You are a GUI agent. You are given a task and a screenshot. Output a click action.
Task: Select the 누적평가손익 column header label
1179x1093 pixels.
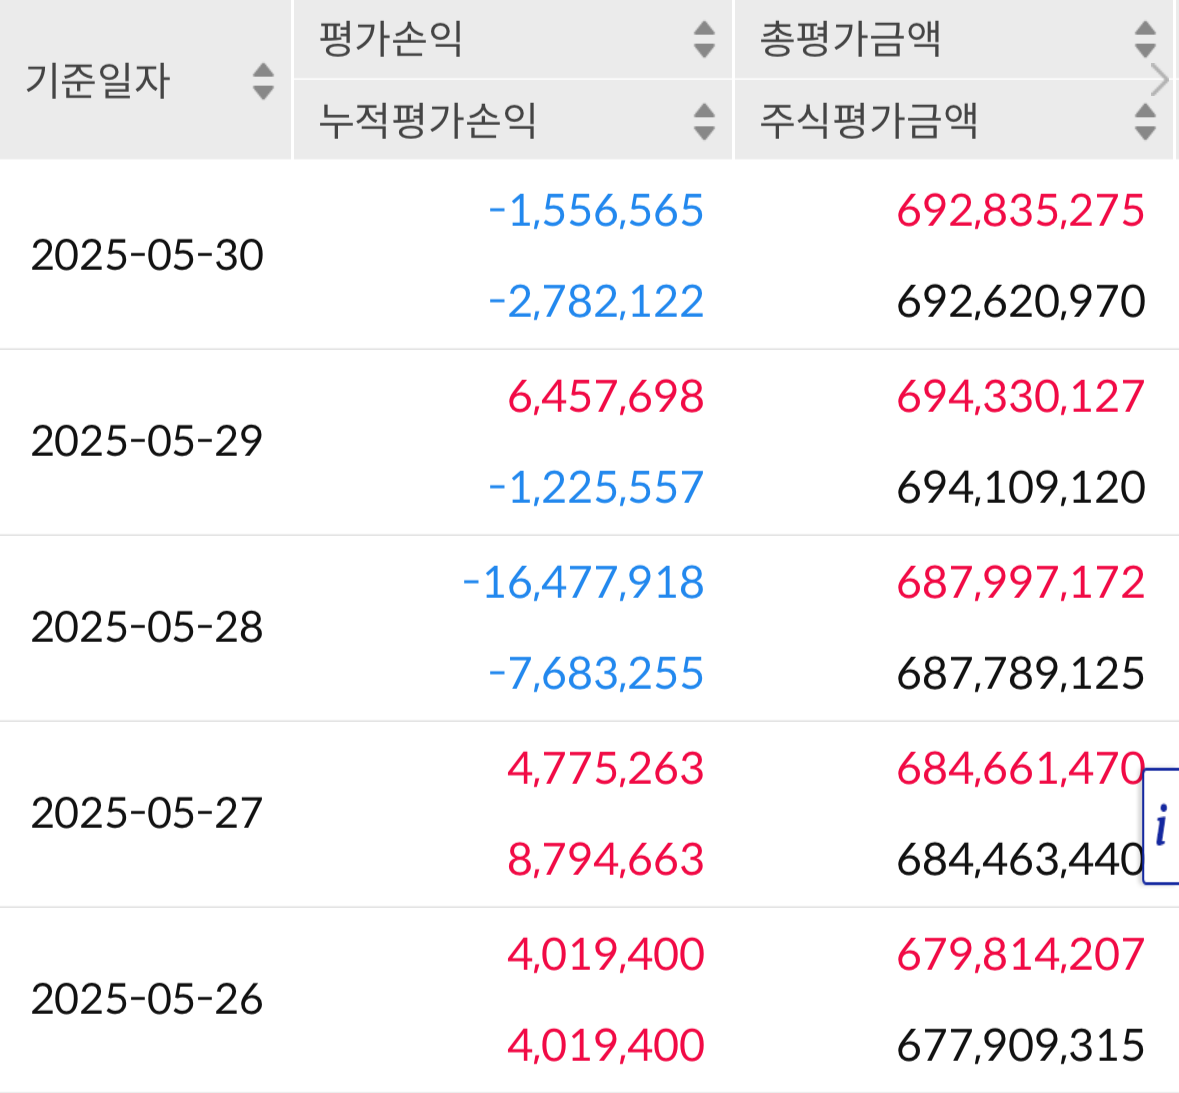tap(427, 121)
